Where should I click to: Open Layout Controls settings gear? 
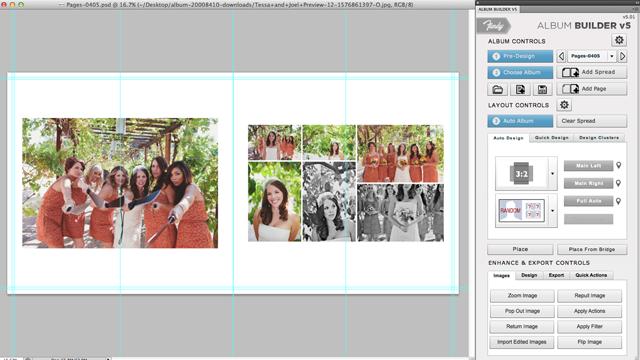point(564,105)
